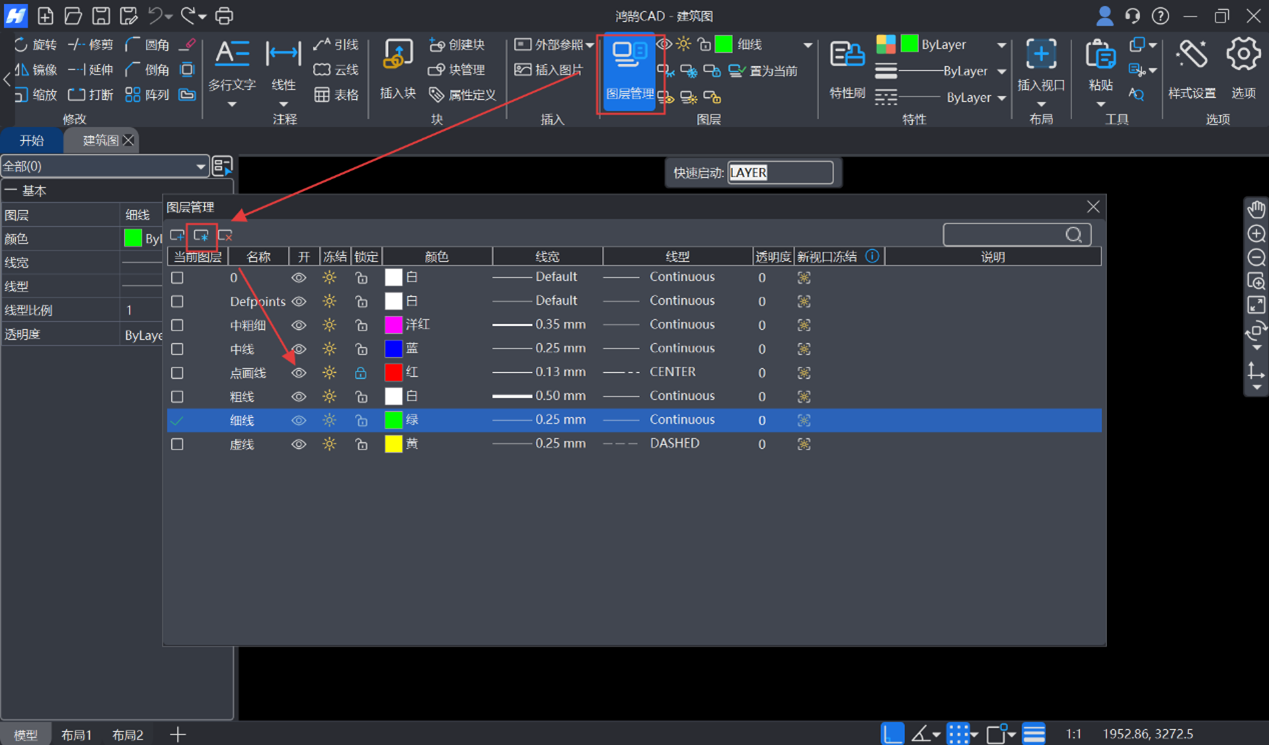
Task: Activate the 特性刷 match properties tool
Action: pyautogui.click(x=847, y=66)
